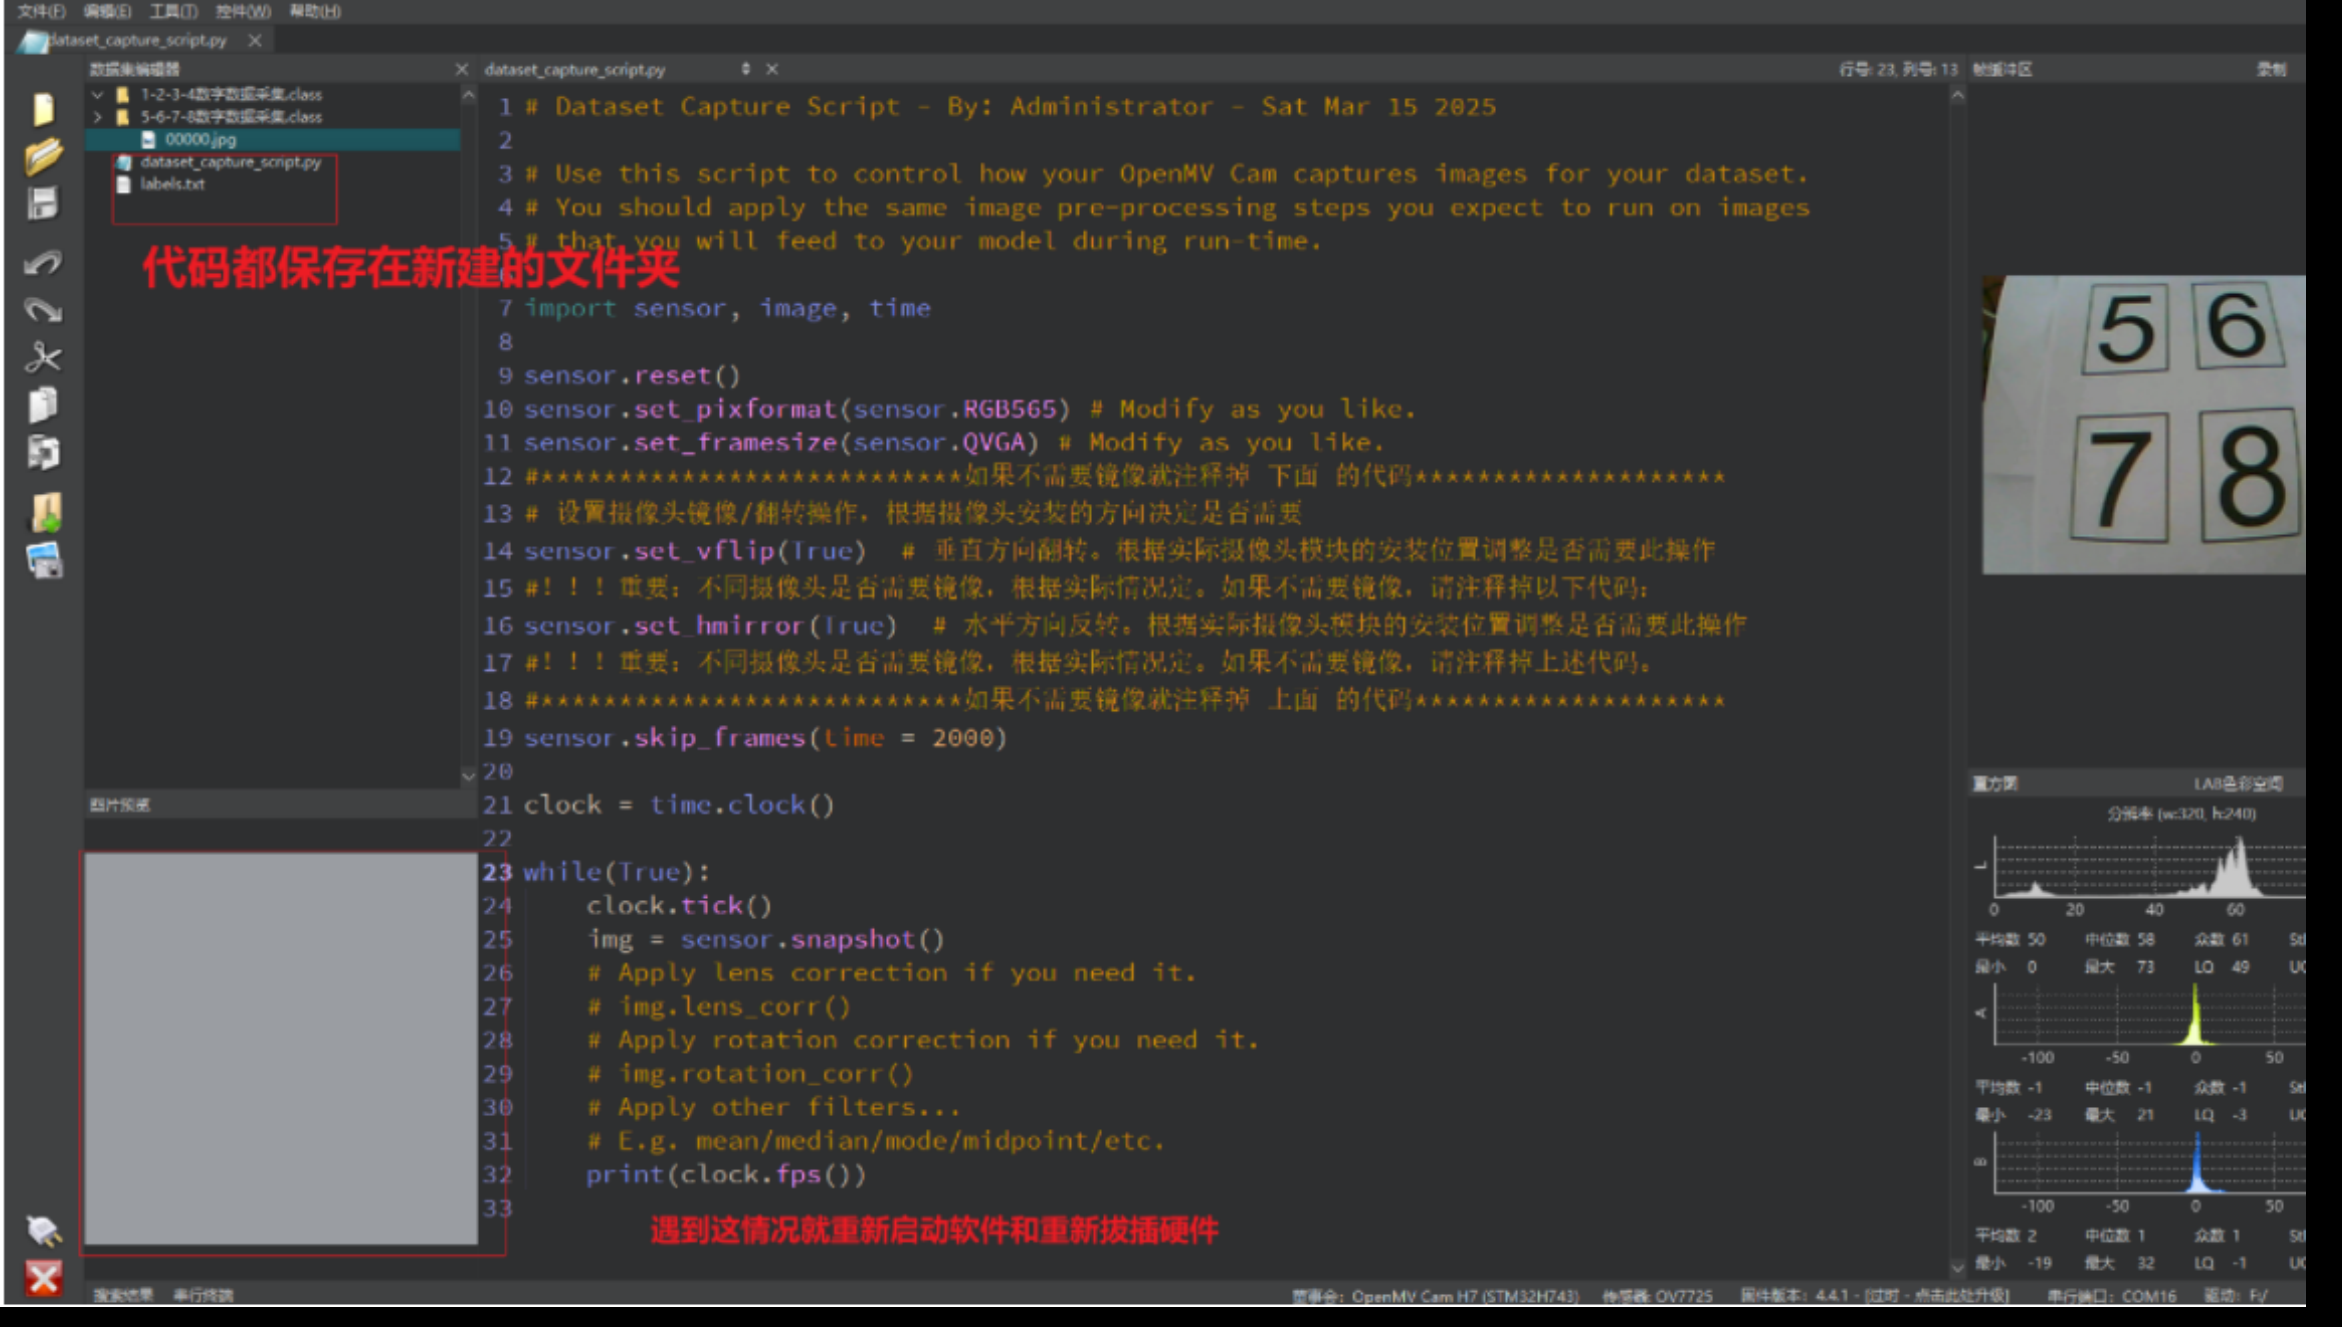Image resolution: width=2342 pixels, height=1327 pixels.
Task: Open labels.txt in dataset tree
Action: click(x=172, y=184)
